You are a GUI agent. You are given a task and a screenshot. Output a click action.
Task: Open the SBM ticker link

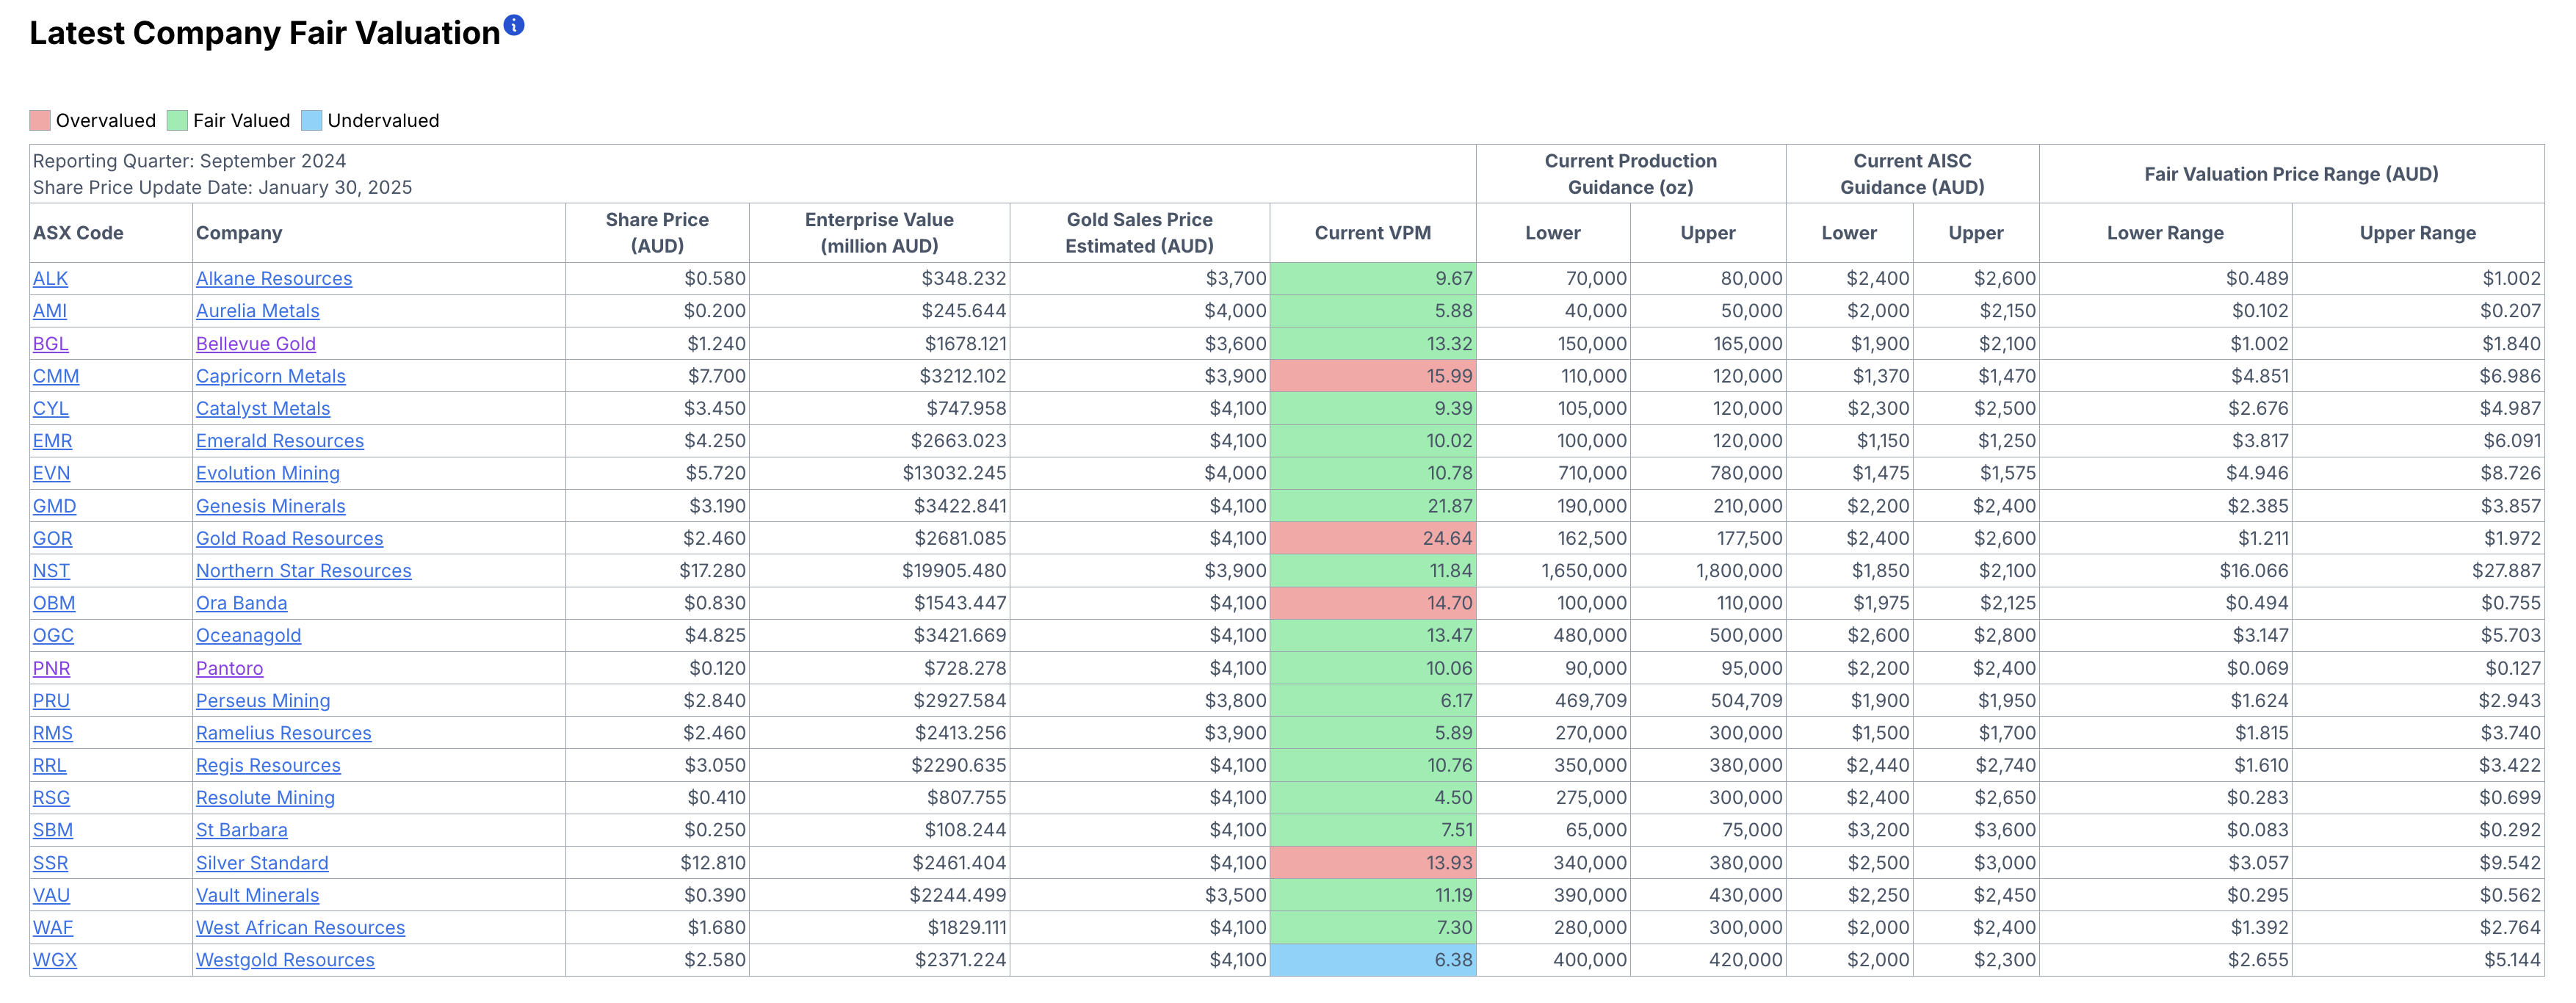[53, 830]
